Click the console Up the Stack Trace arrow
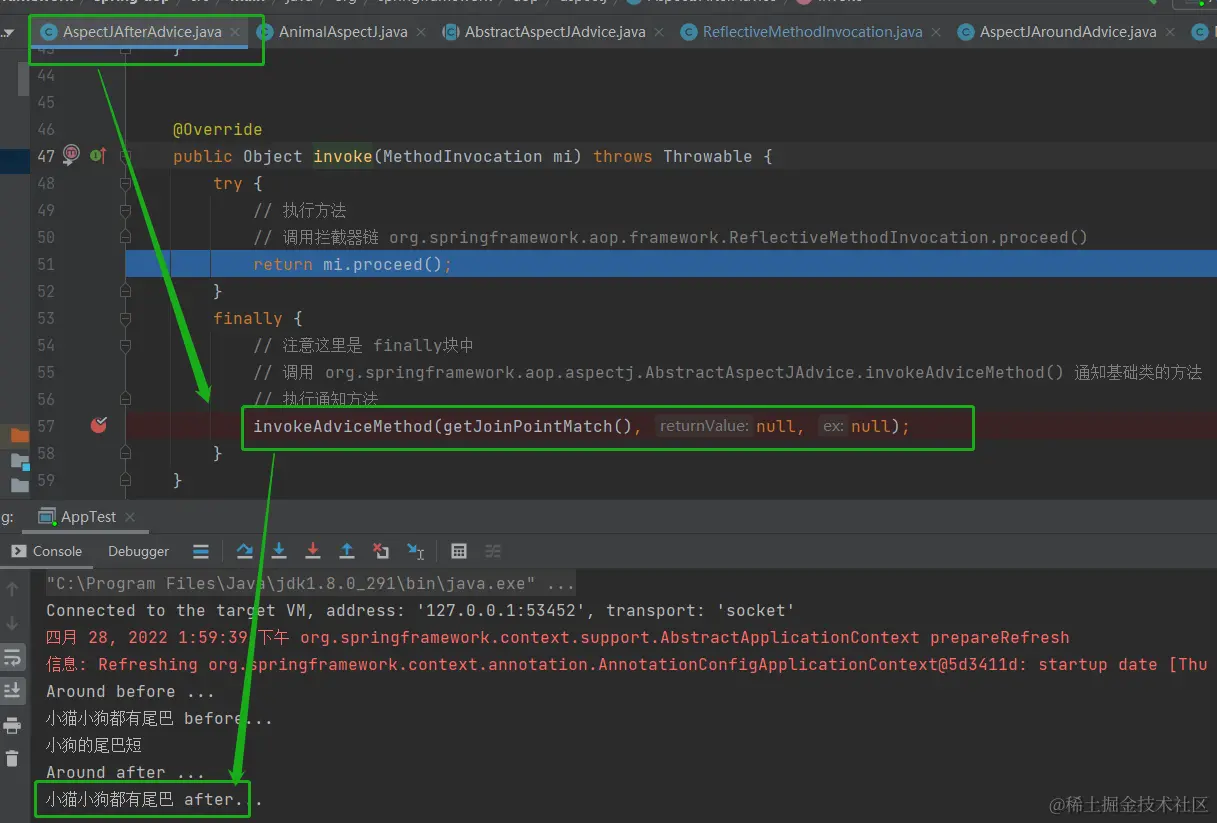Viewport: 1217px width, 823px height. pos(13,589)
